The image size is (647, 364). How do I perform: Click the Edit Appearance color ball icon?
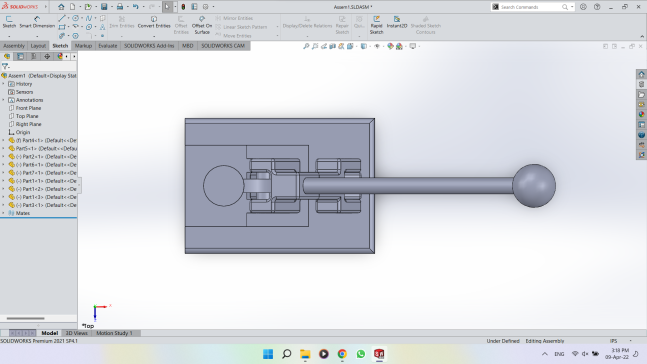tap(390, 46)
